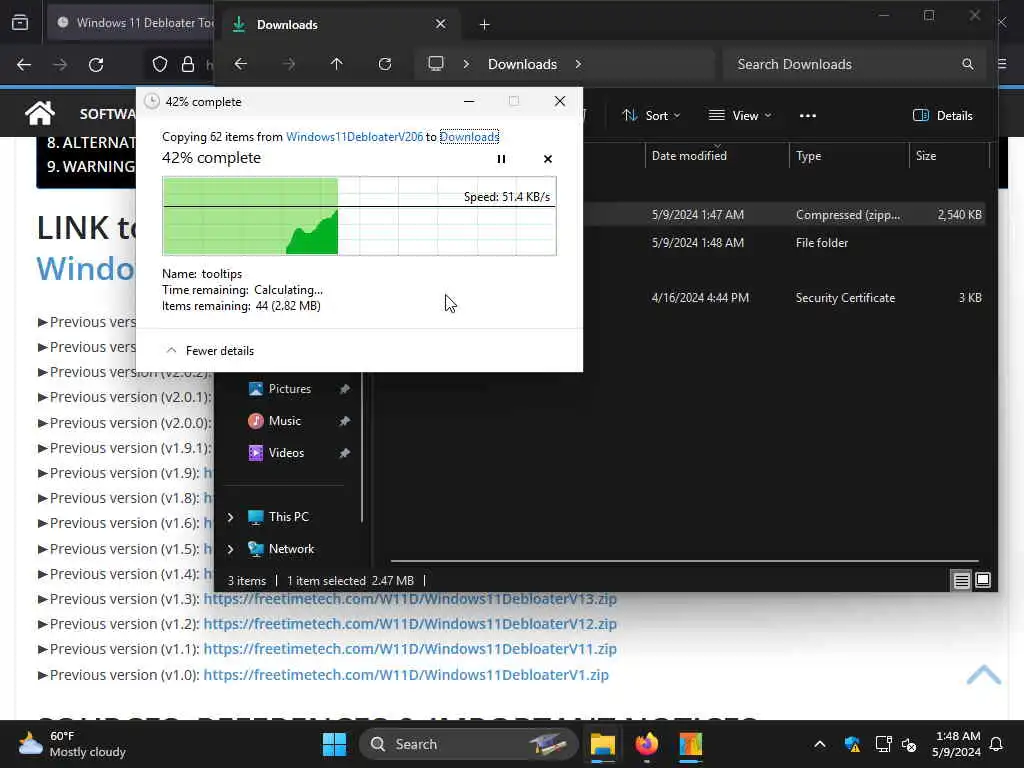Open the Windows11DebloaterV11.zip link
Image resolution: width=1024 pixels, height=768 pixels.
pyautogui.click(x=410, y=649)
